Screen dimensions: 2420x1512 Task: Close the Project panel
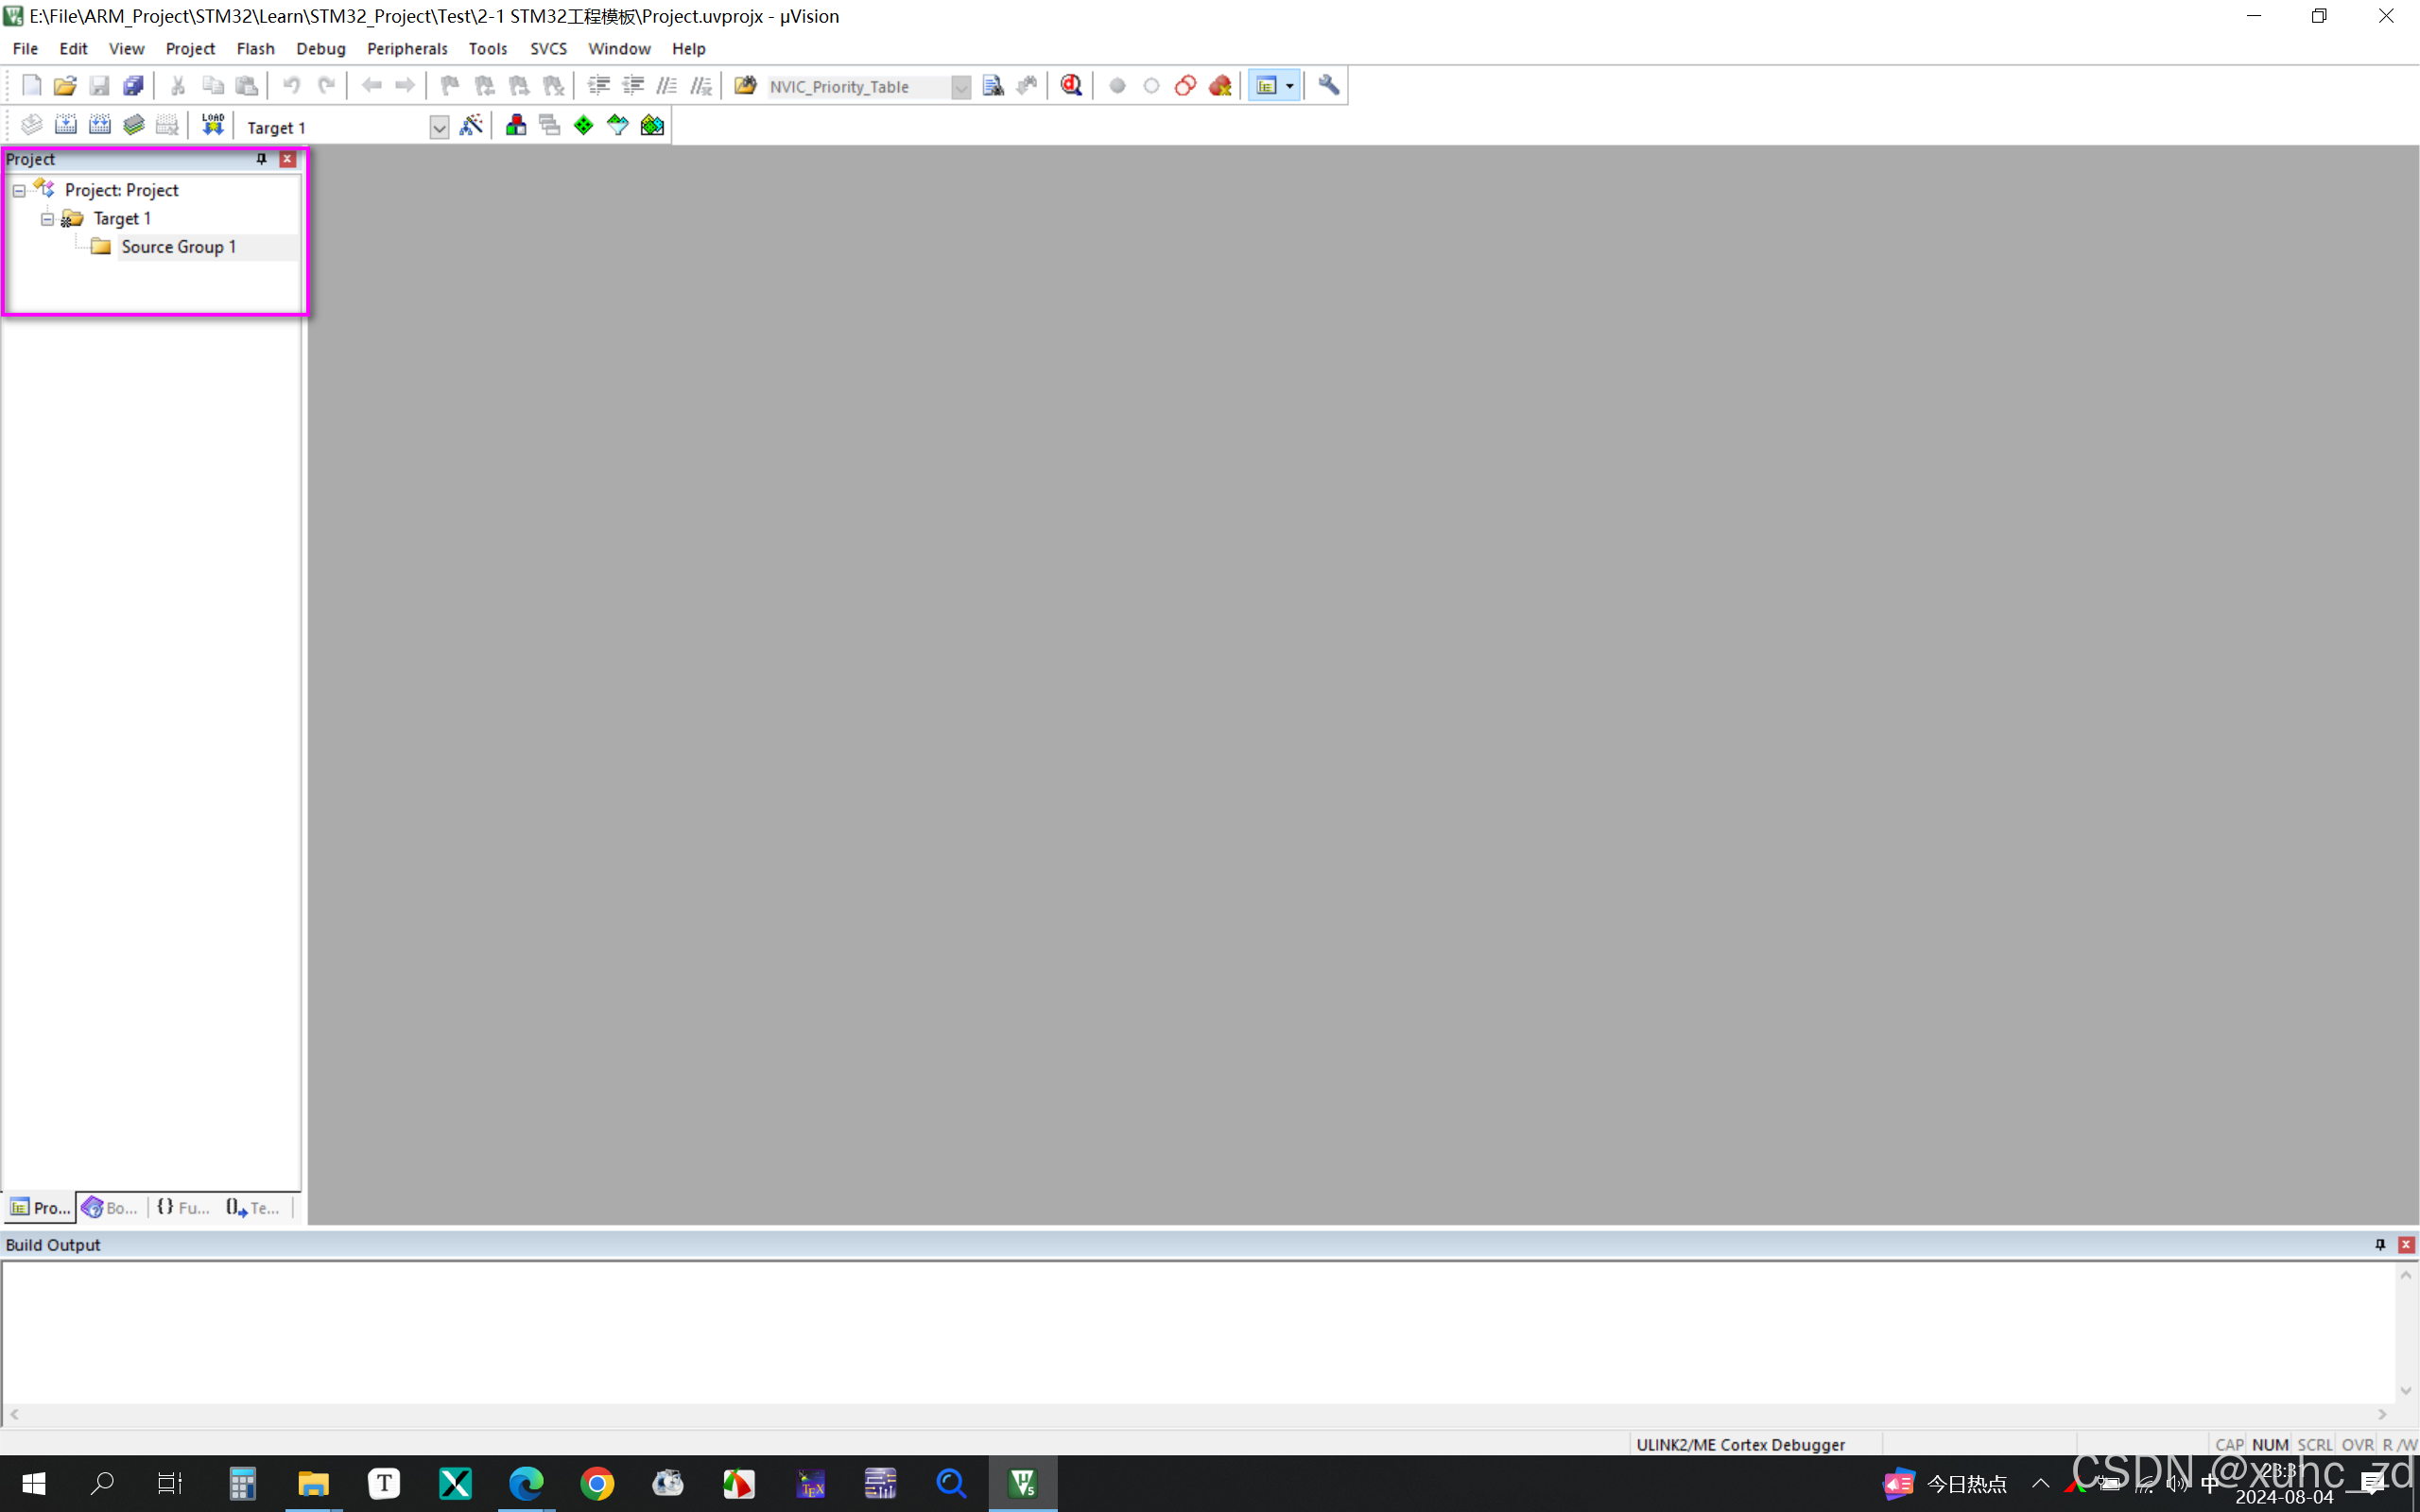click(288, 159)
